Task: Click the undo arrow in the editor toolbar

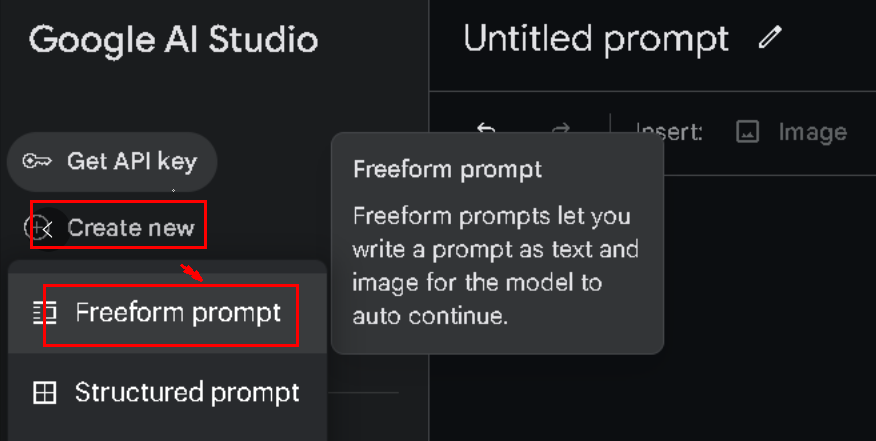Action: 486,129
